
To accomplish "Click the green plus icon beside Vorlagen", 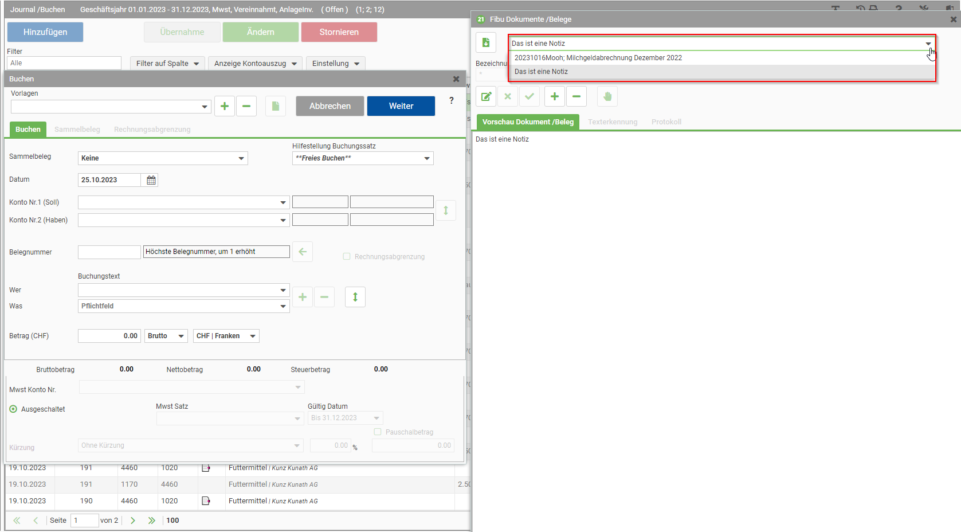I will [224, 106].
